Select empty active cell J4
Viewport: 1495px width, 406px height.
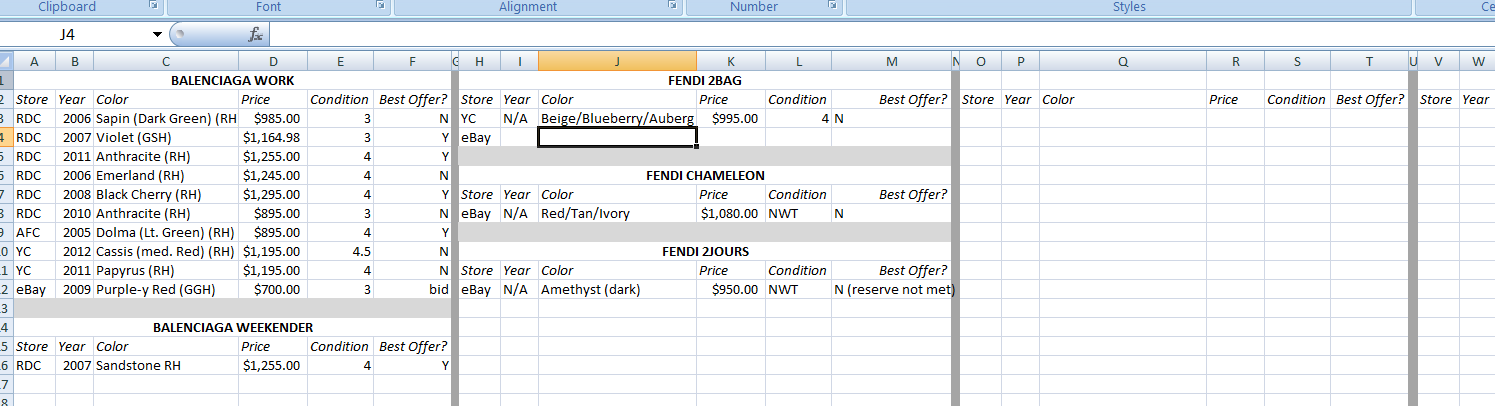[x=617, y=137]
